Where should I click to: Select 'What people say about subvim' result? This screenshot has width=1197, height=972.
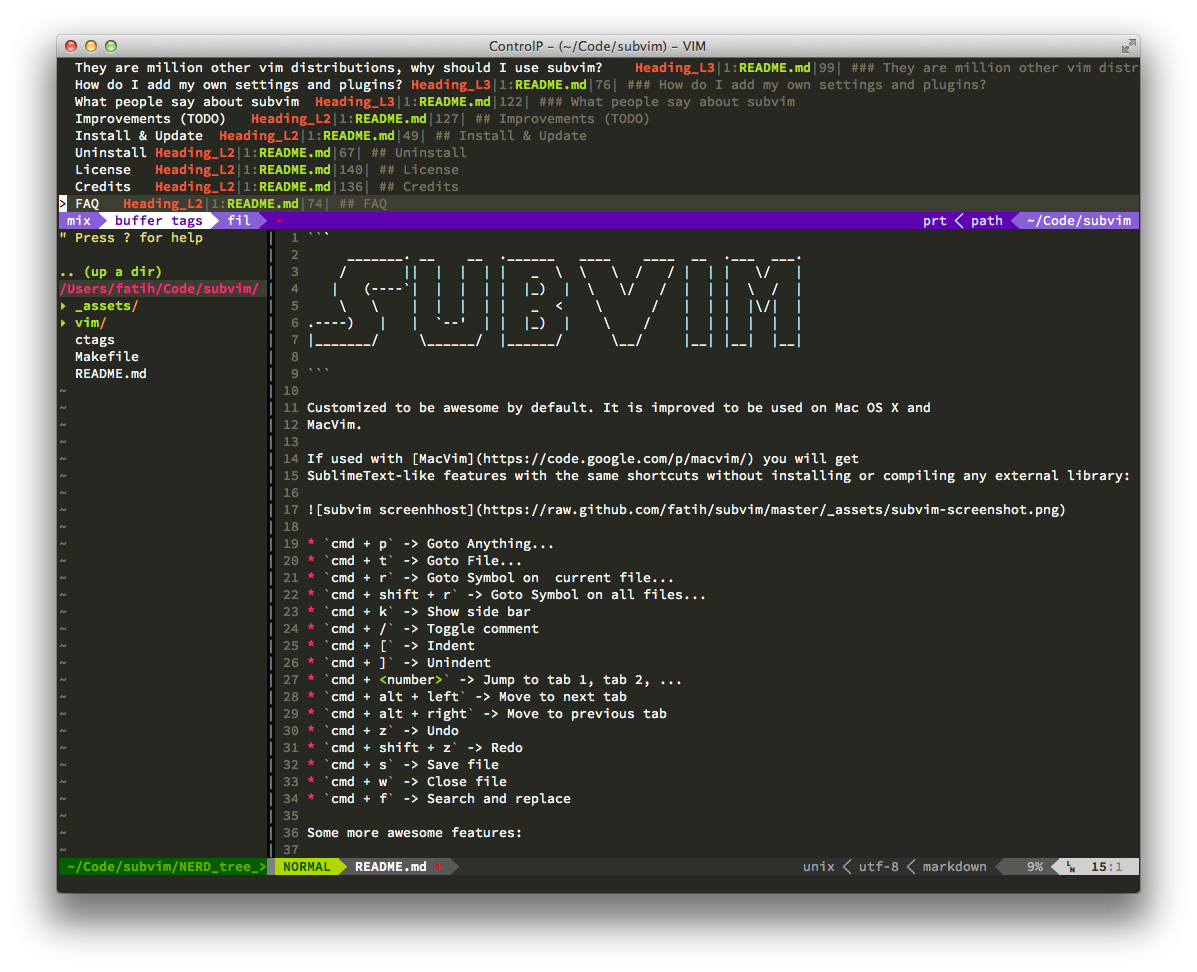click(599, 102)
